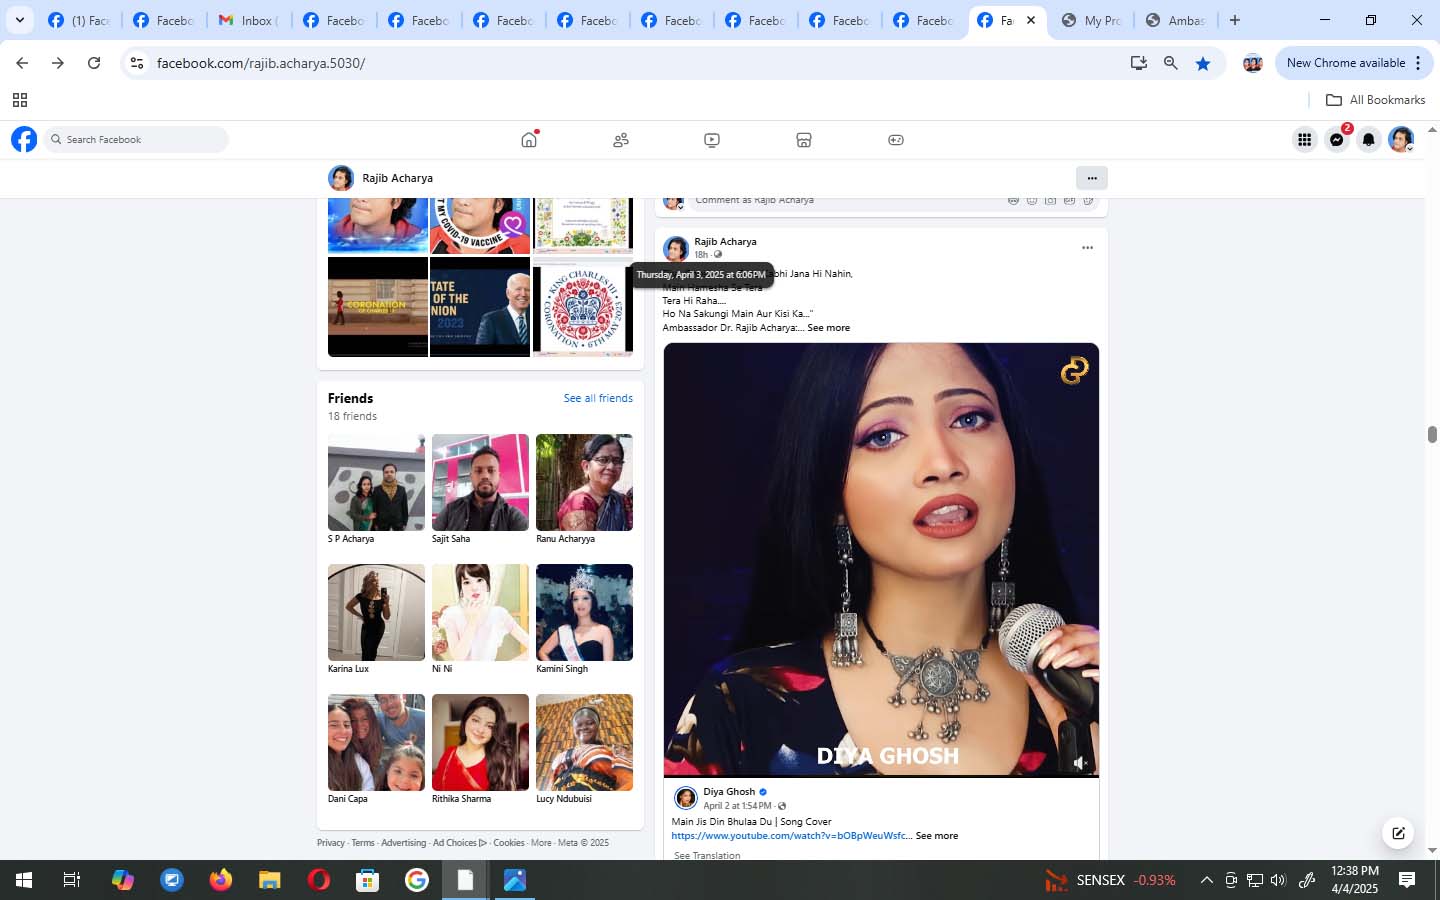This screenshot has width=1440, height=900.
Task: Switch to the Gmail Inbox tab
Action: point(249,20)
